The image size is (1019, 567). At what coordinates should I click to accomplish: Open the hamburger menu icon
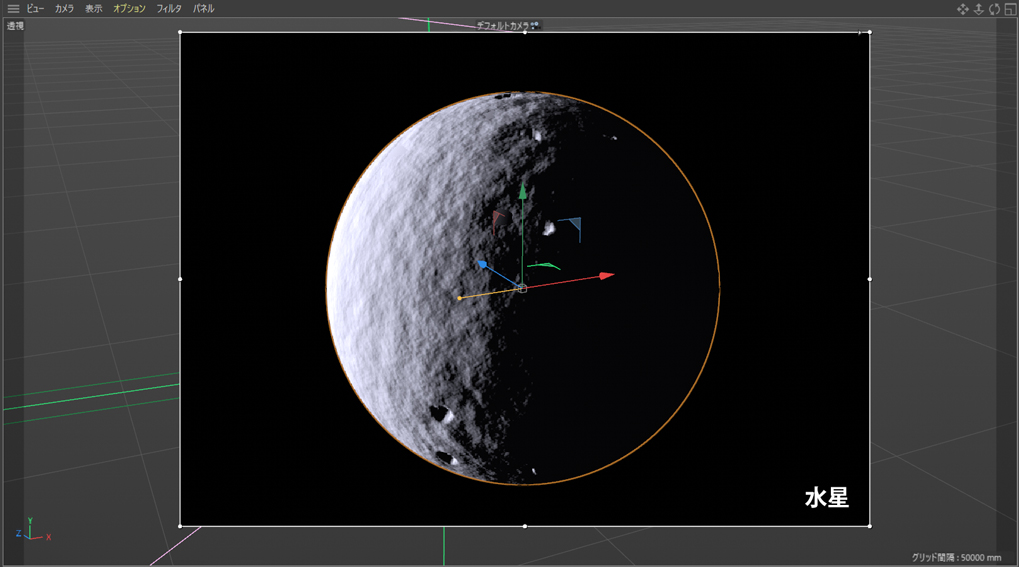(x=13, y=9)
